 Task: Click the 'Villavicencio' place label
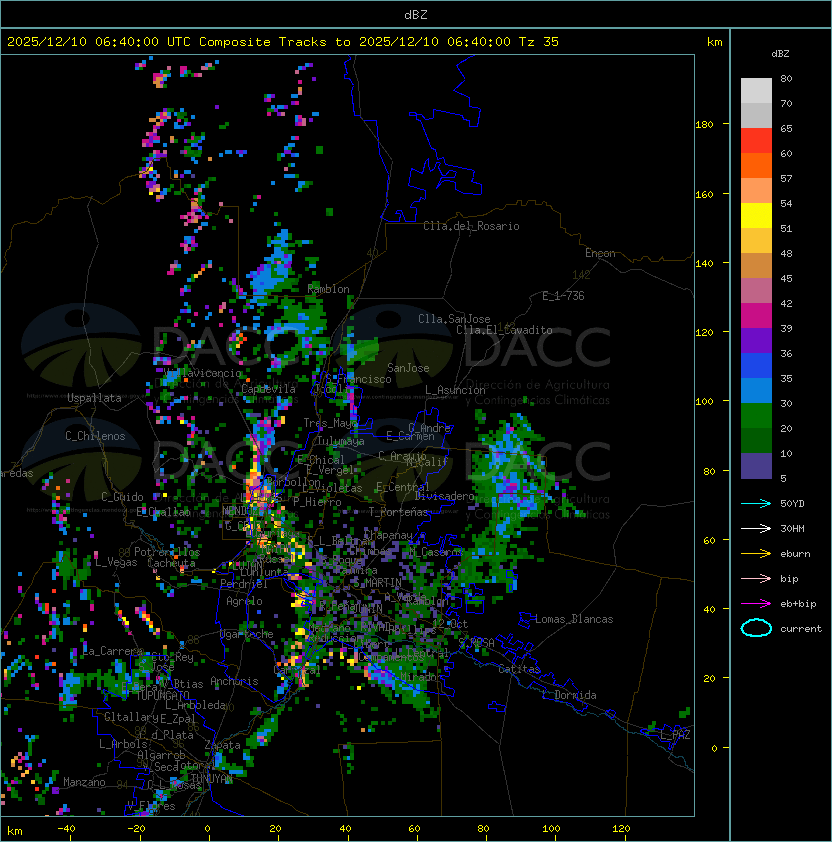pyautogui.click(x=202, y=373)
